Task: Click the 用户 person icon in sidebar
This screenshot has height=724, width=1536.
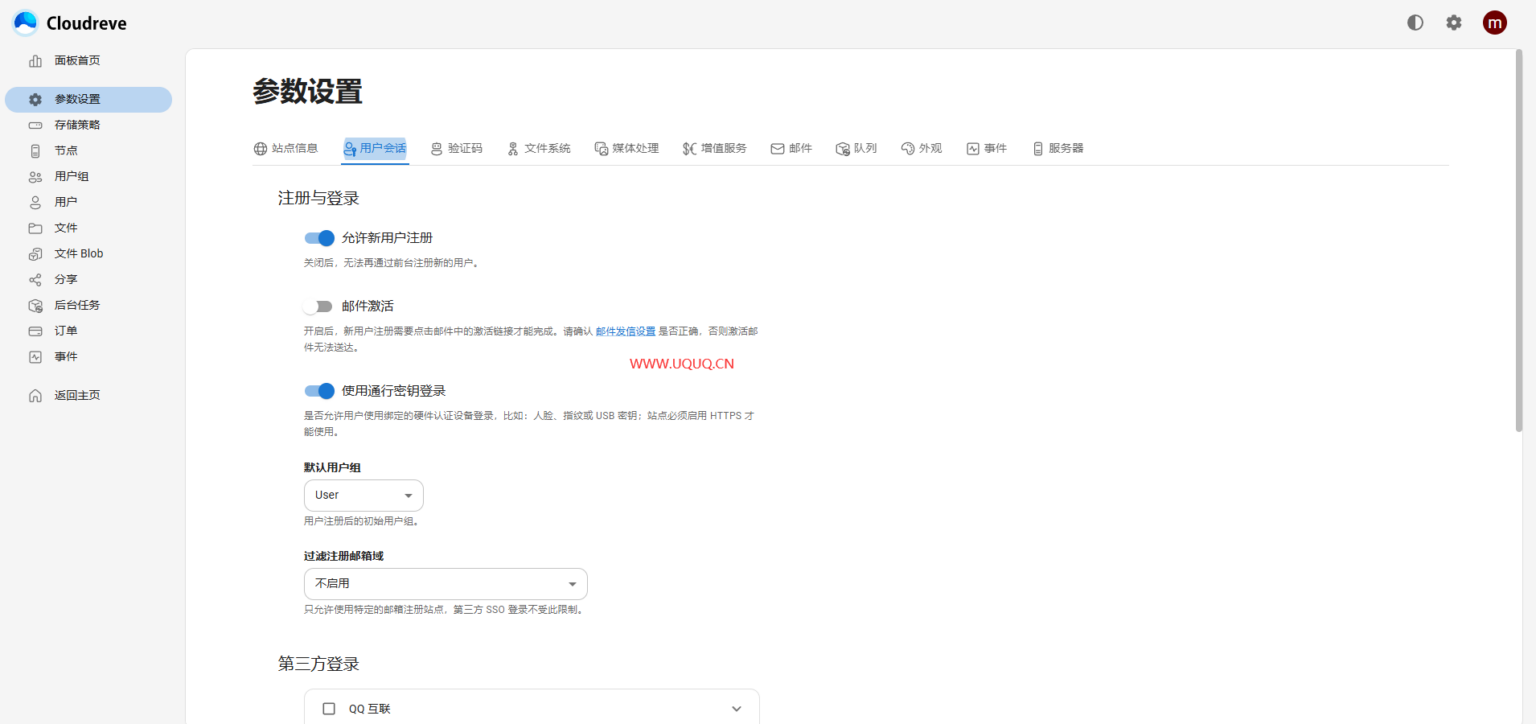Action: tap(36, 202)
